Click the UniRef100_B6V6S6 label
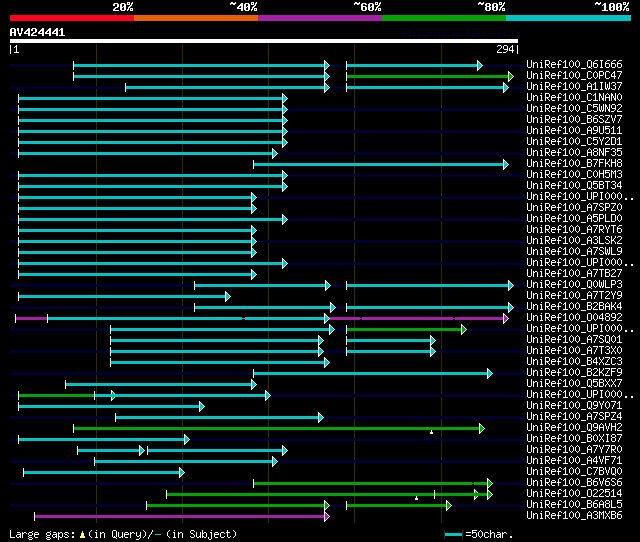The height and width of the screenshot is (542, 640). click(574, 483)
